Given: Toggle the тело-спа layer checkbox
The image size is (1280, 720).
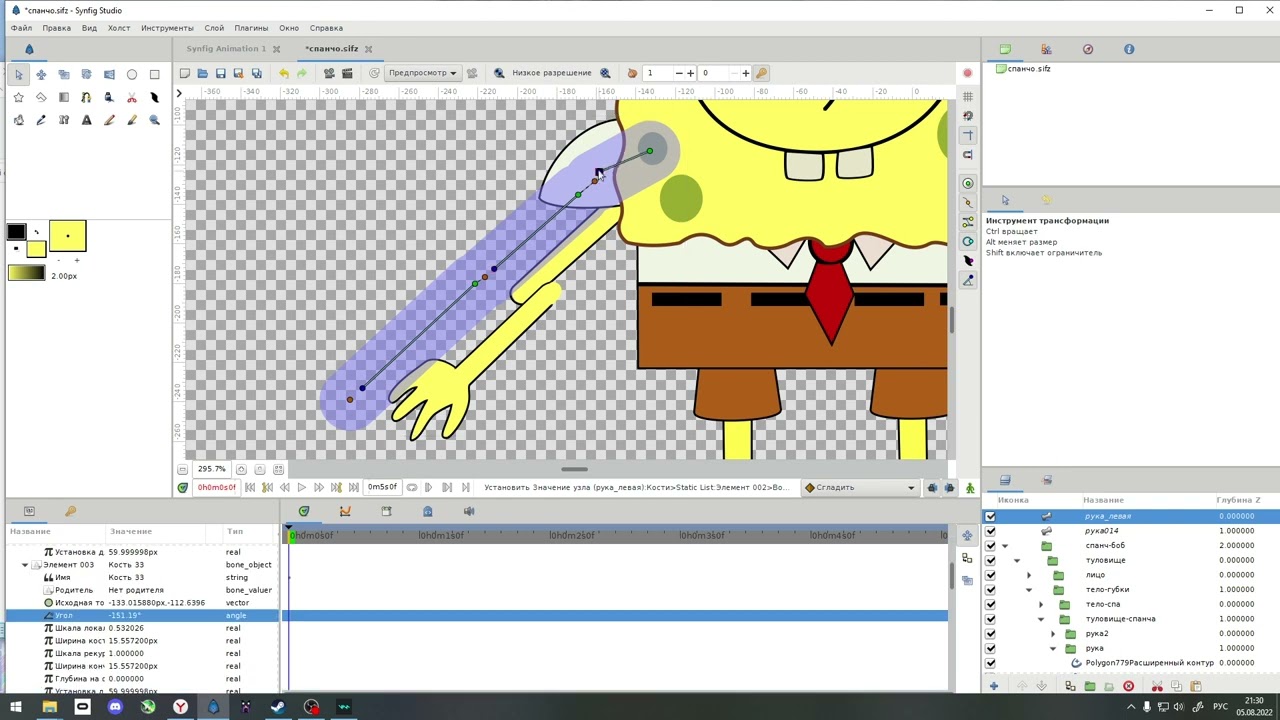Looking at the screenshot, I should pos(990,604).
